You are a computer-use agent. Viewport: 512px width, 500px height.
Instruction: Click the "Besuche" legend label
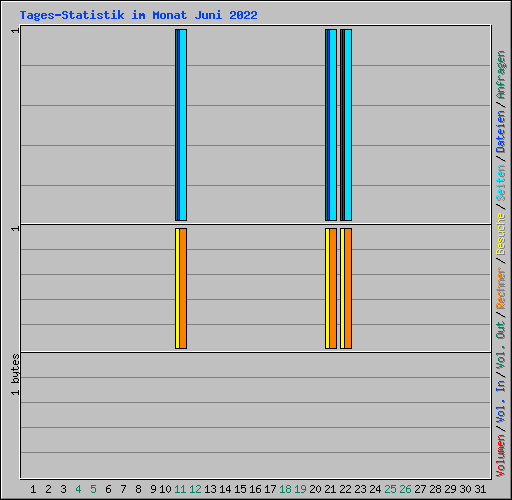coord(501,234)
